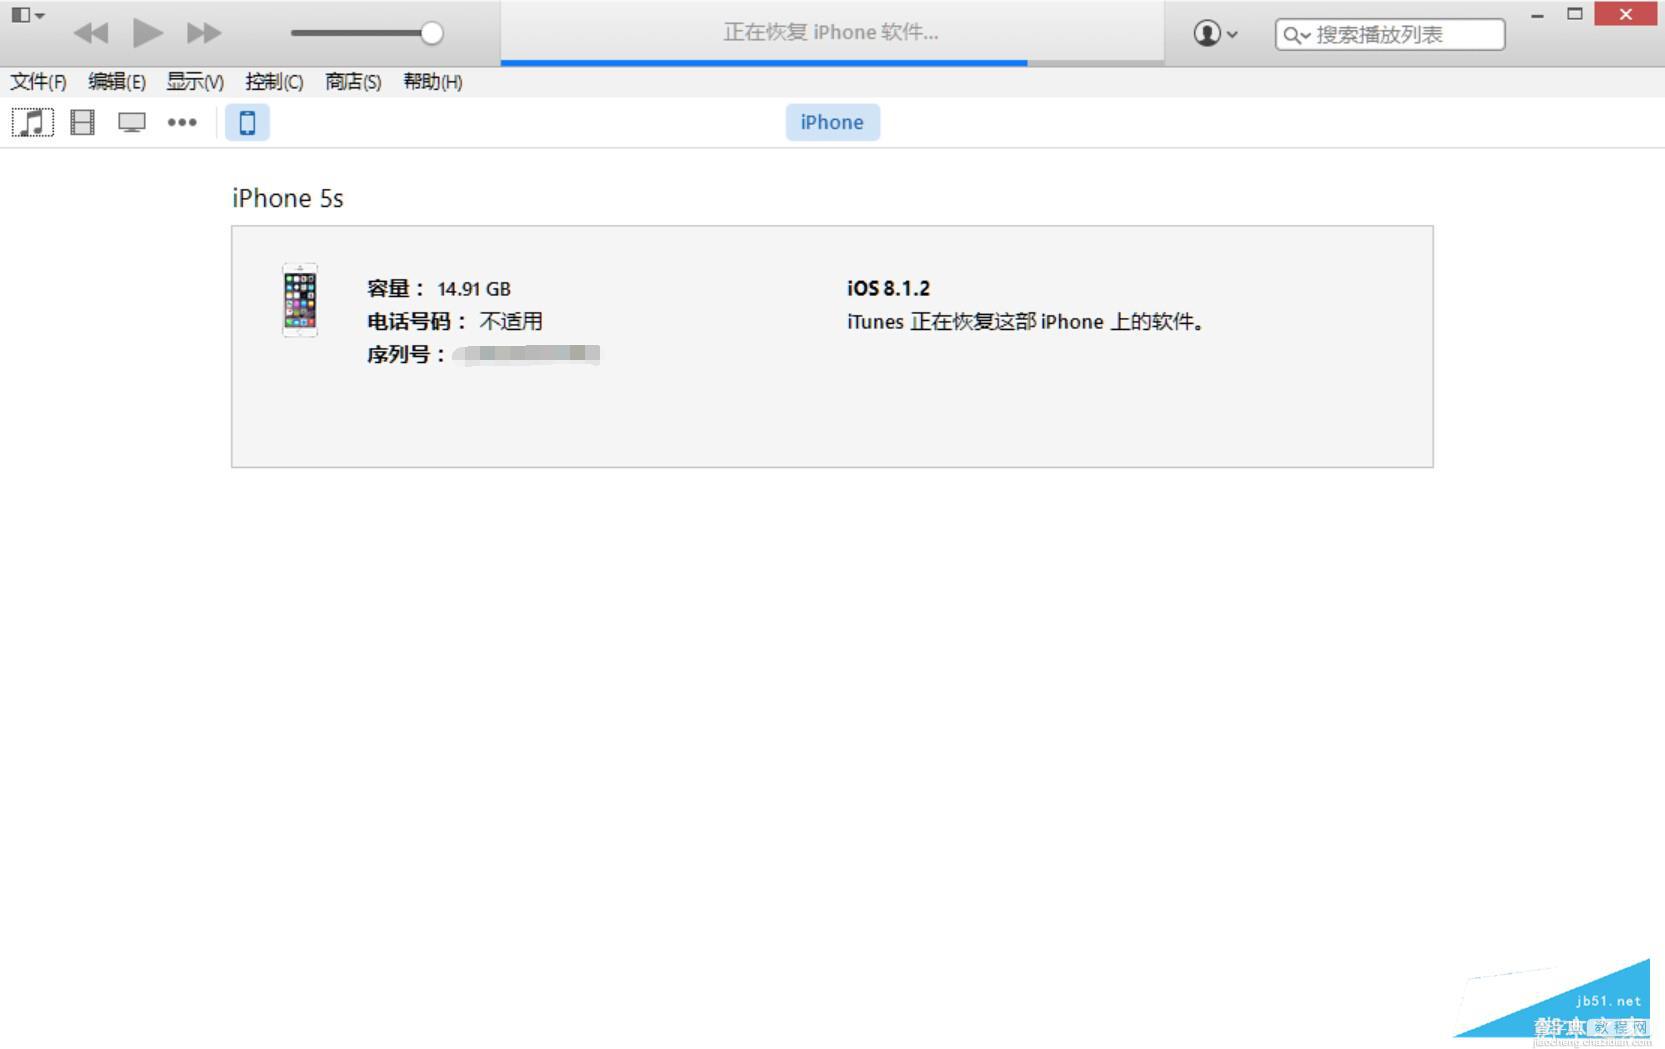Open the 控制(C) menu

[274, 82]
